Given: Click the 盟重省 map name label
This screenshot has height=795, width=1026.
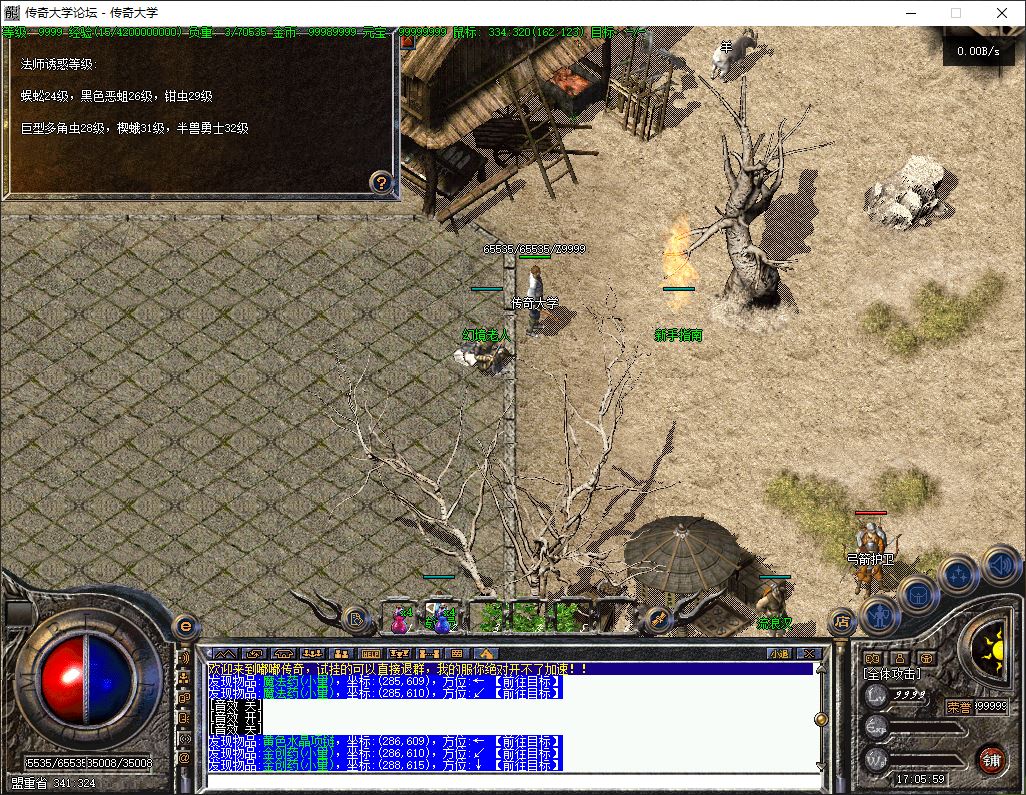Looking at the screenshot, I should coord(30,783).
